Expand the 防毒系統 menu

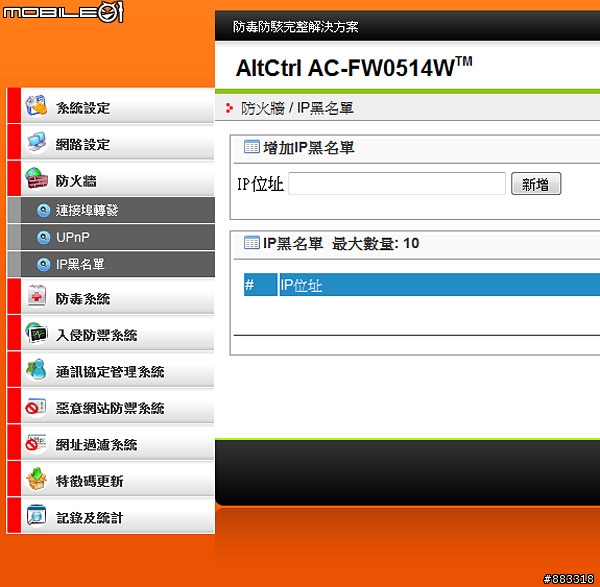click(x=111, y=297)
